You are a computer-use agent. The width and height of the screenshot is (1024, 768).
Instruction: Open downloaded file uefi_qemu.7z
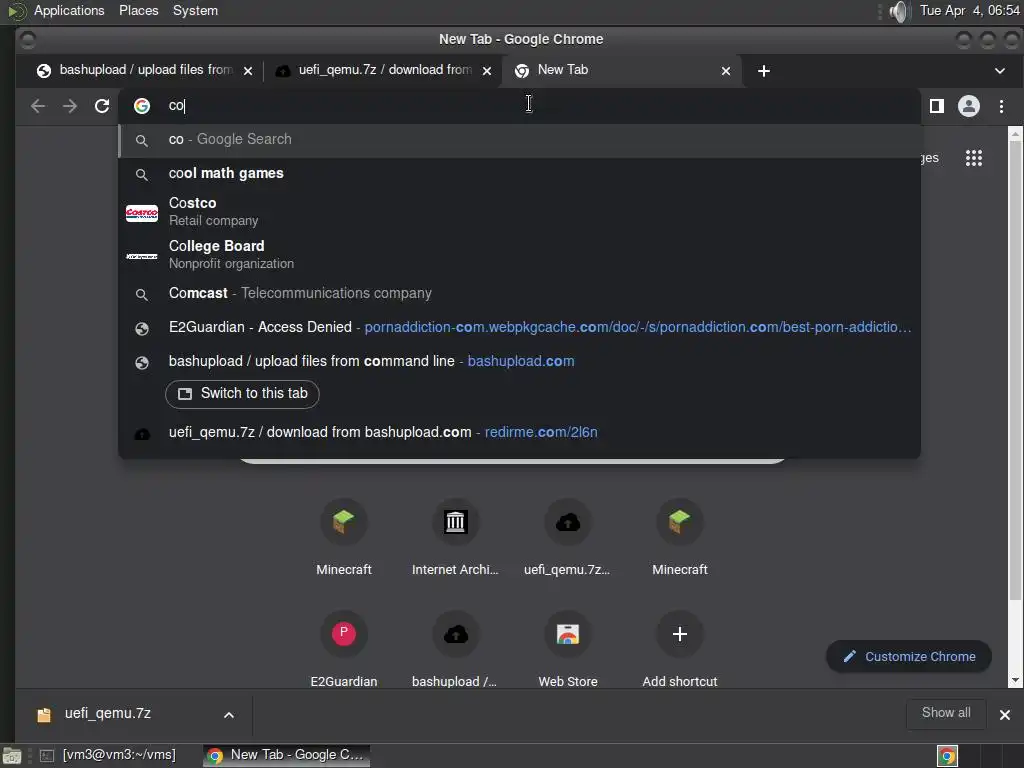tap(108, 714)
